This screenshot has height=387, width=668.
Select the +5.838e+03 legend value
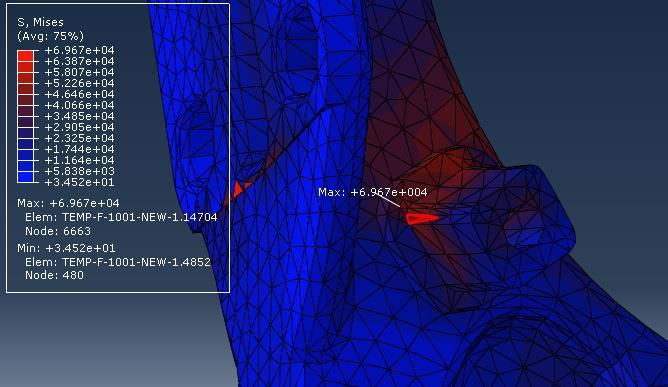pos(79,171)
